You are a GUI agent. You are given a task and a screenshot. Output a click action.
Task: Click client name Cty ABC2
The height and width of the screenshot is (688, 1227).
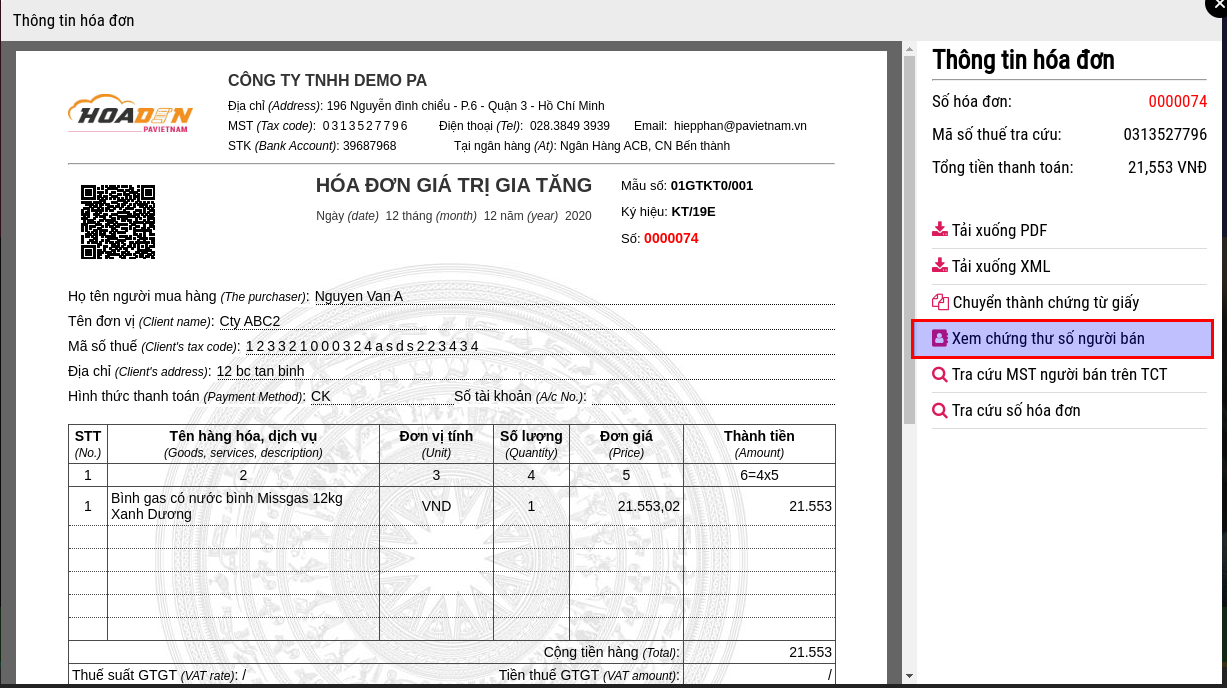click(x=250, y=321)
